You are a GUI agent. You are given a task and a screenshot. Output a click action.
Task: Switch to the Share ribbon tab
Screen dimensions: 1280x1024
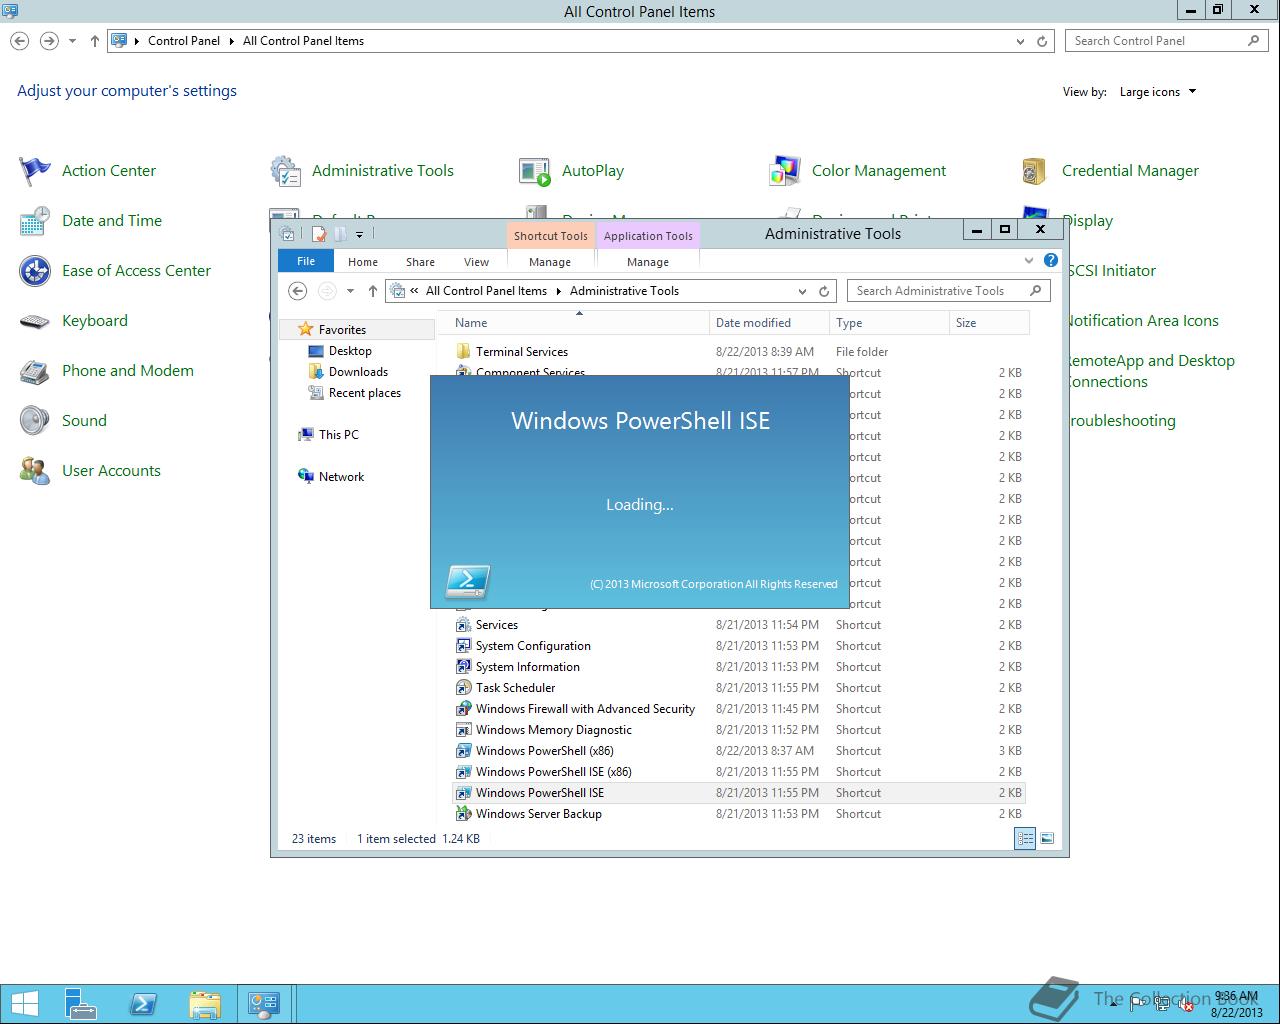(x=419, y=261)
